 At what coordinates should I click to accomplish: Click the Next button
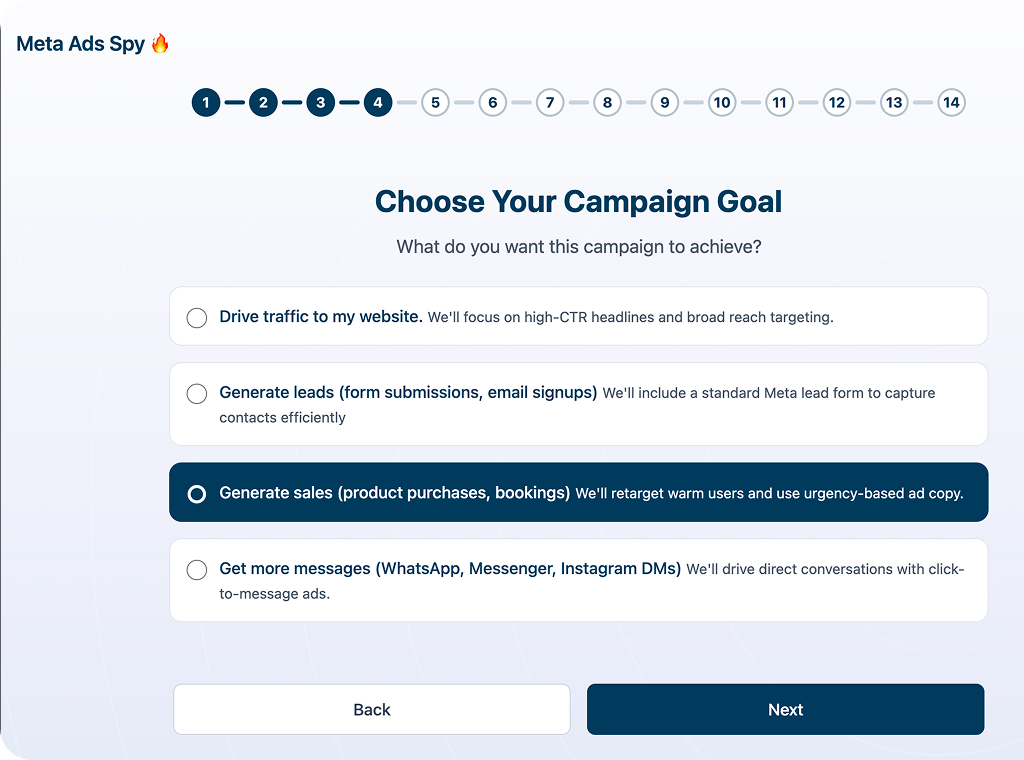[785, 709]
